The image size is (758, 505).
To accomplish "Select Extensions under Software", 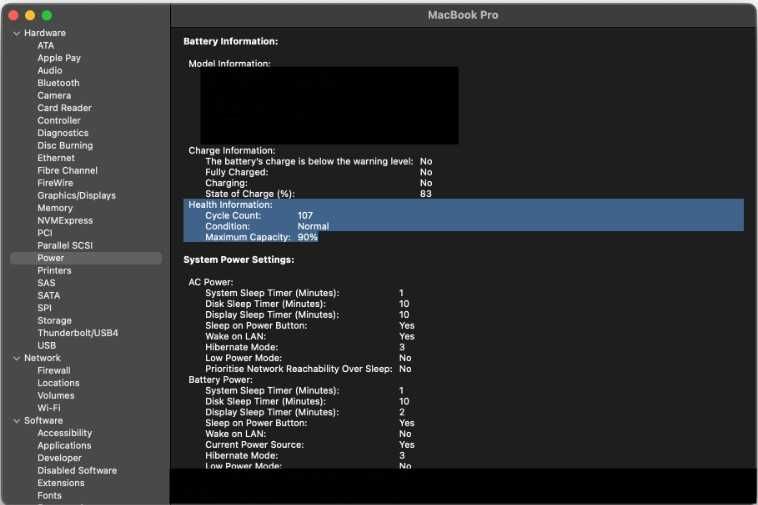I will pos(61,483).
